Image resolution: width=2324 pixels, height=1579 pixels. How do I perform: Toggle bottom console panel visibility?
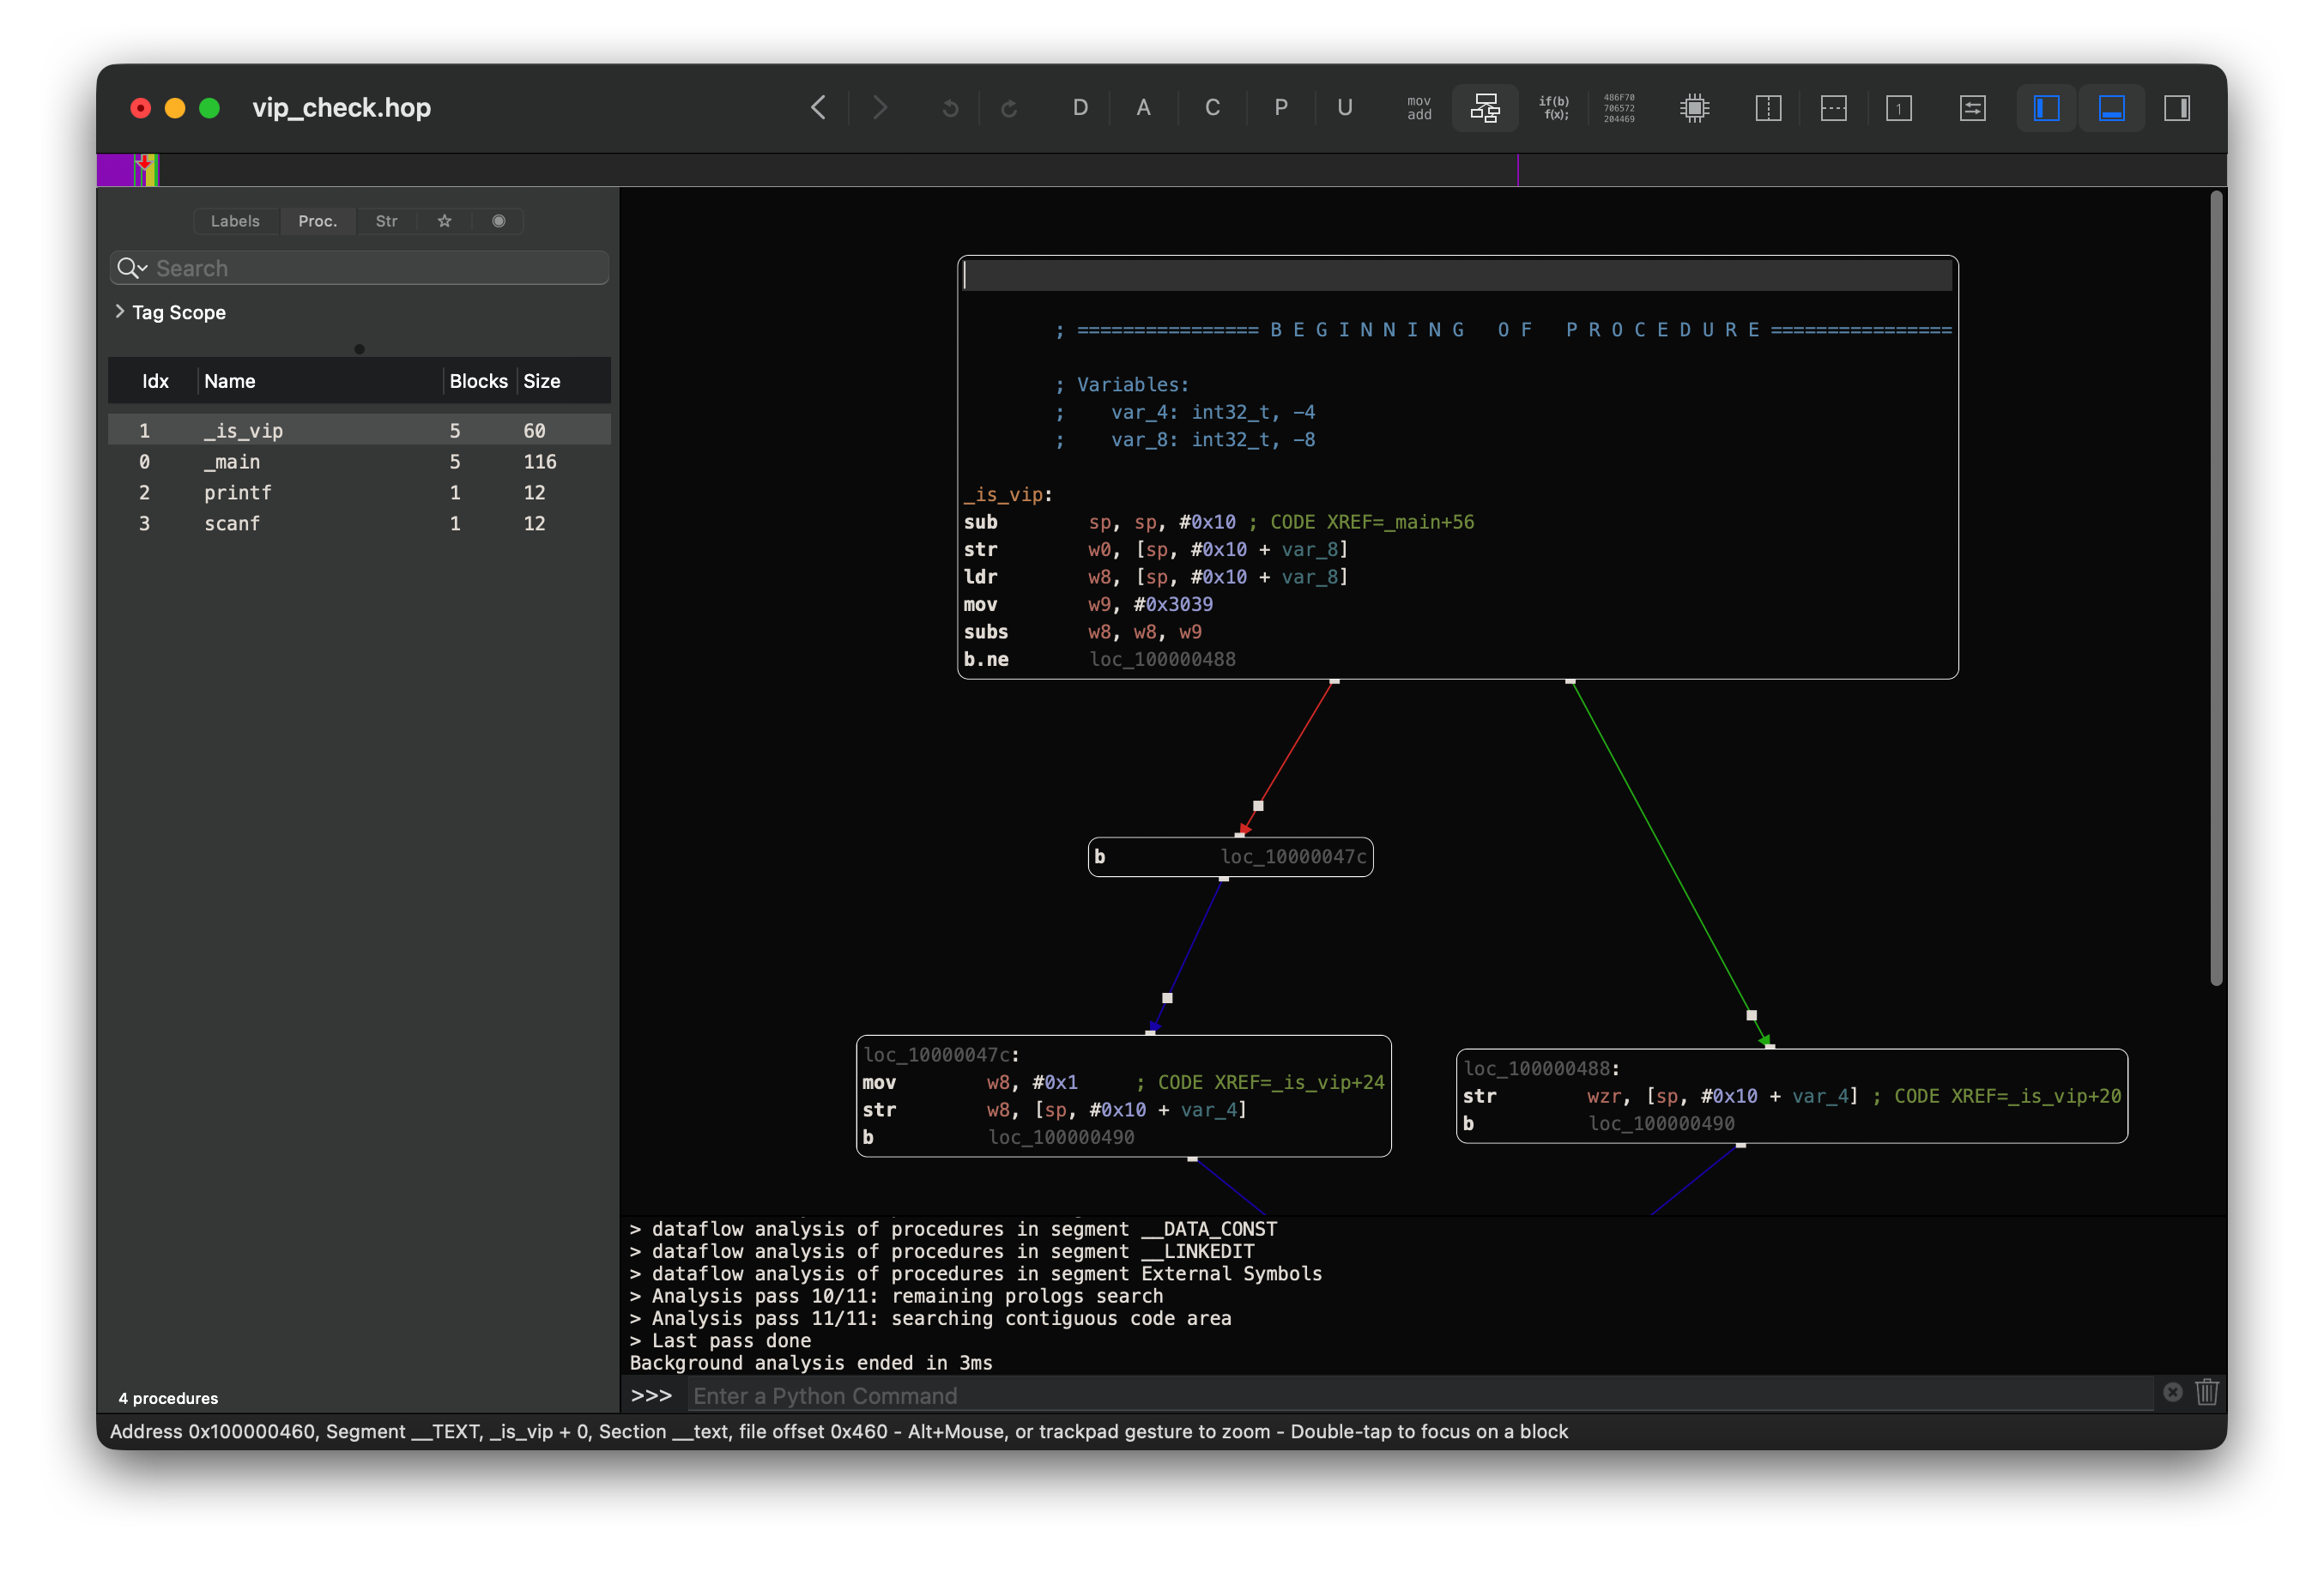(2111, 108)
